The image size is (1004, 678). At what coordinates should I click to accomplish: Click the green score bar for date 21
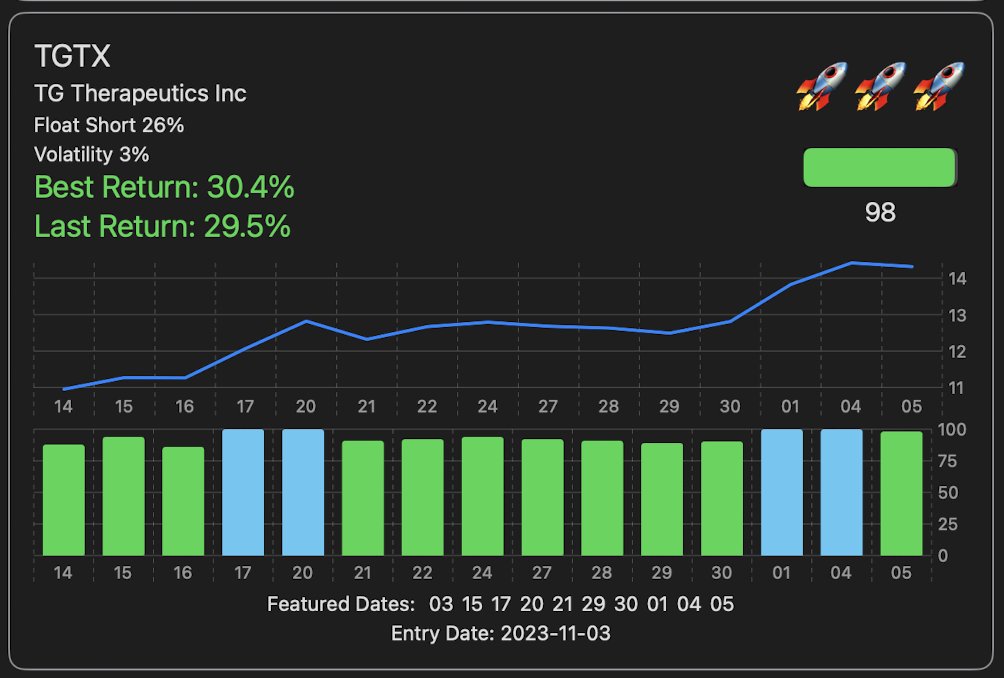363,498
